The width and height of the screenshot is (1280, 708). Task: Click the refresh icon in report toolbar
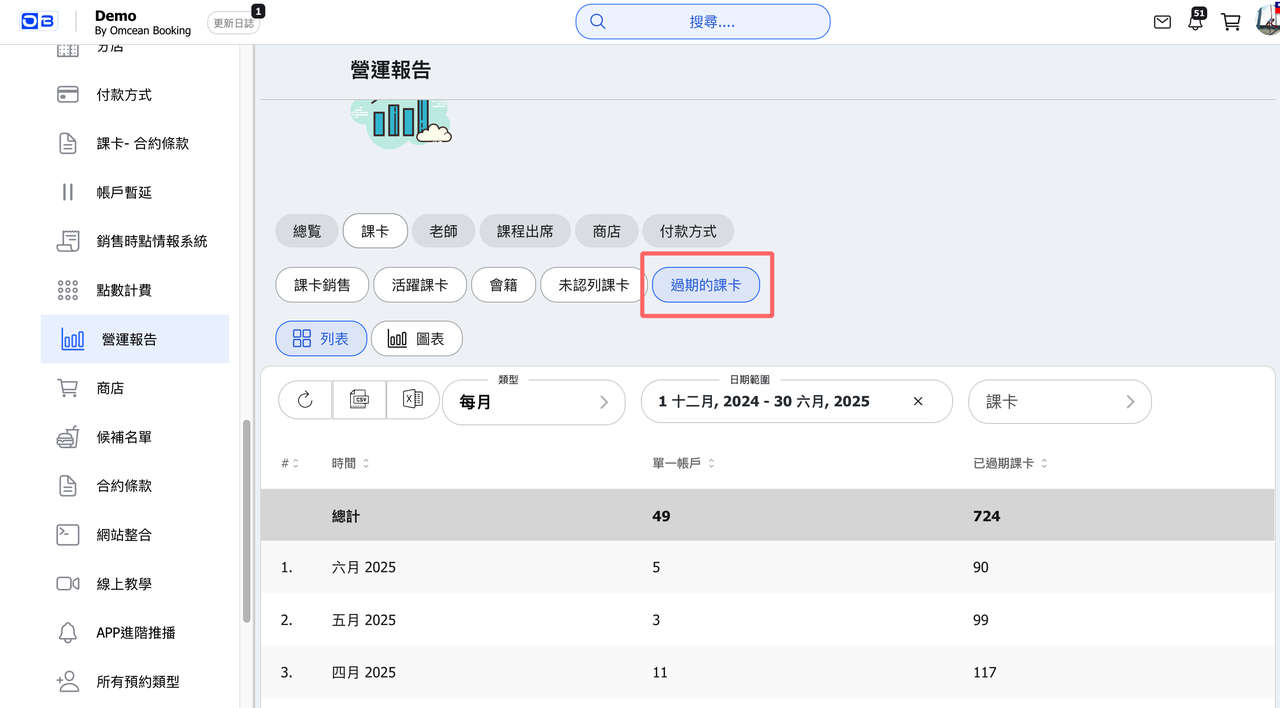tap(305, 400)
